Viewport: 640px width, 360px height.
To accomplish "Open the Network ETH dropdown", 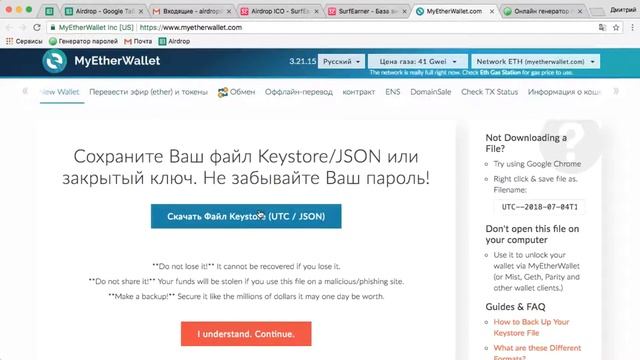I will click(x=536, y=62).
